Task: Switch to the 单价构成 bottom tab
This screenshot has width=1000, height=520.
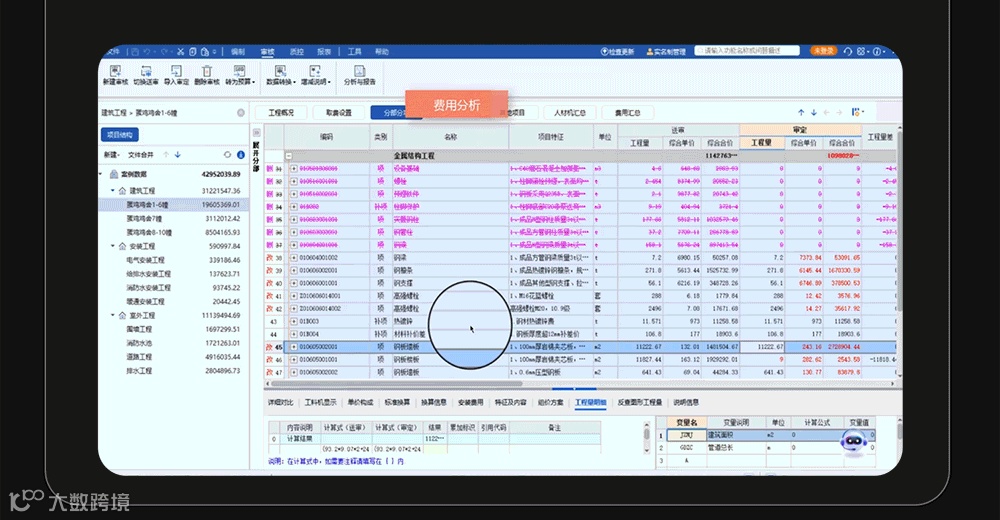Action: 360,403
